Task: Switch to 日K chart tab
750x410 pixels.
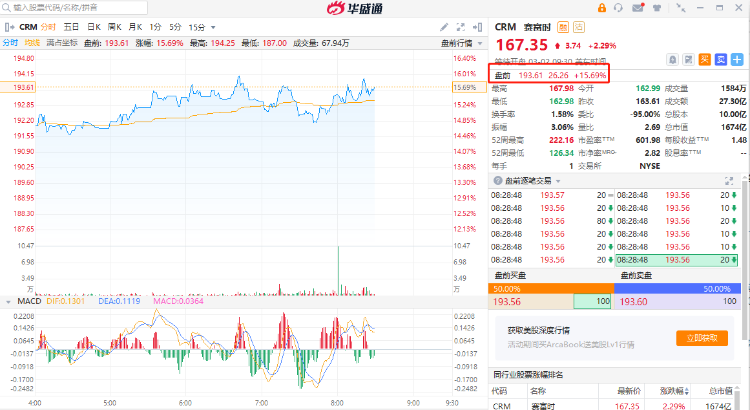Action: pyautogui.click(x=94, y=27)
